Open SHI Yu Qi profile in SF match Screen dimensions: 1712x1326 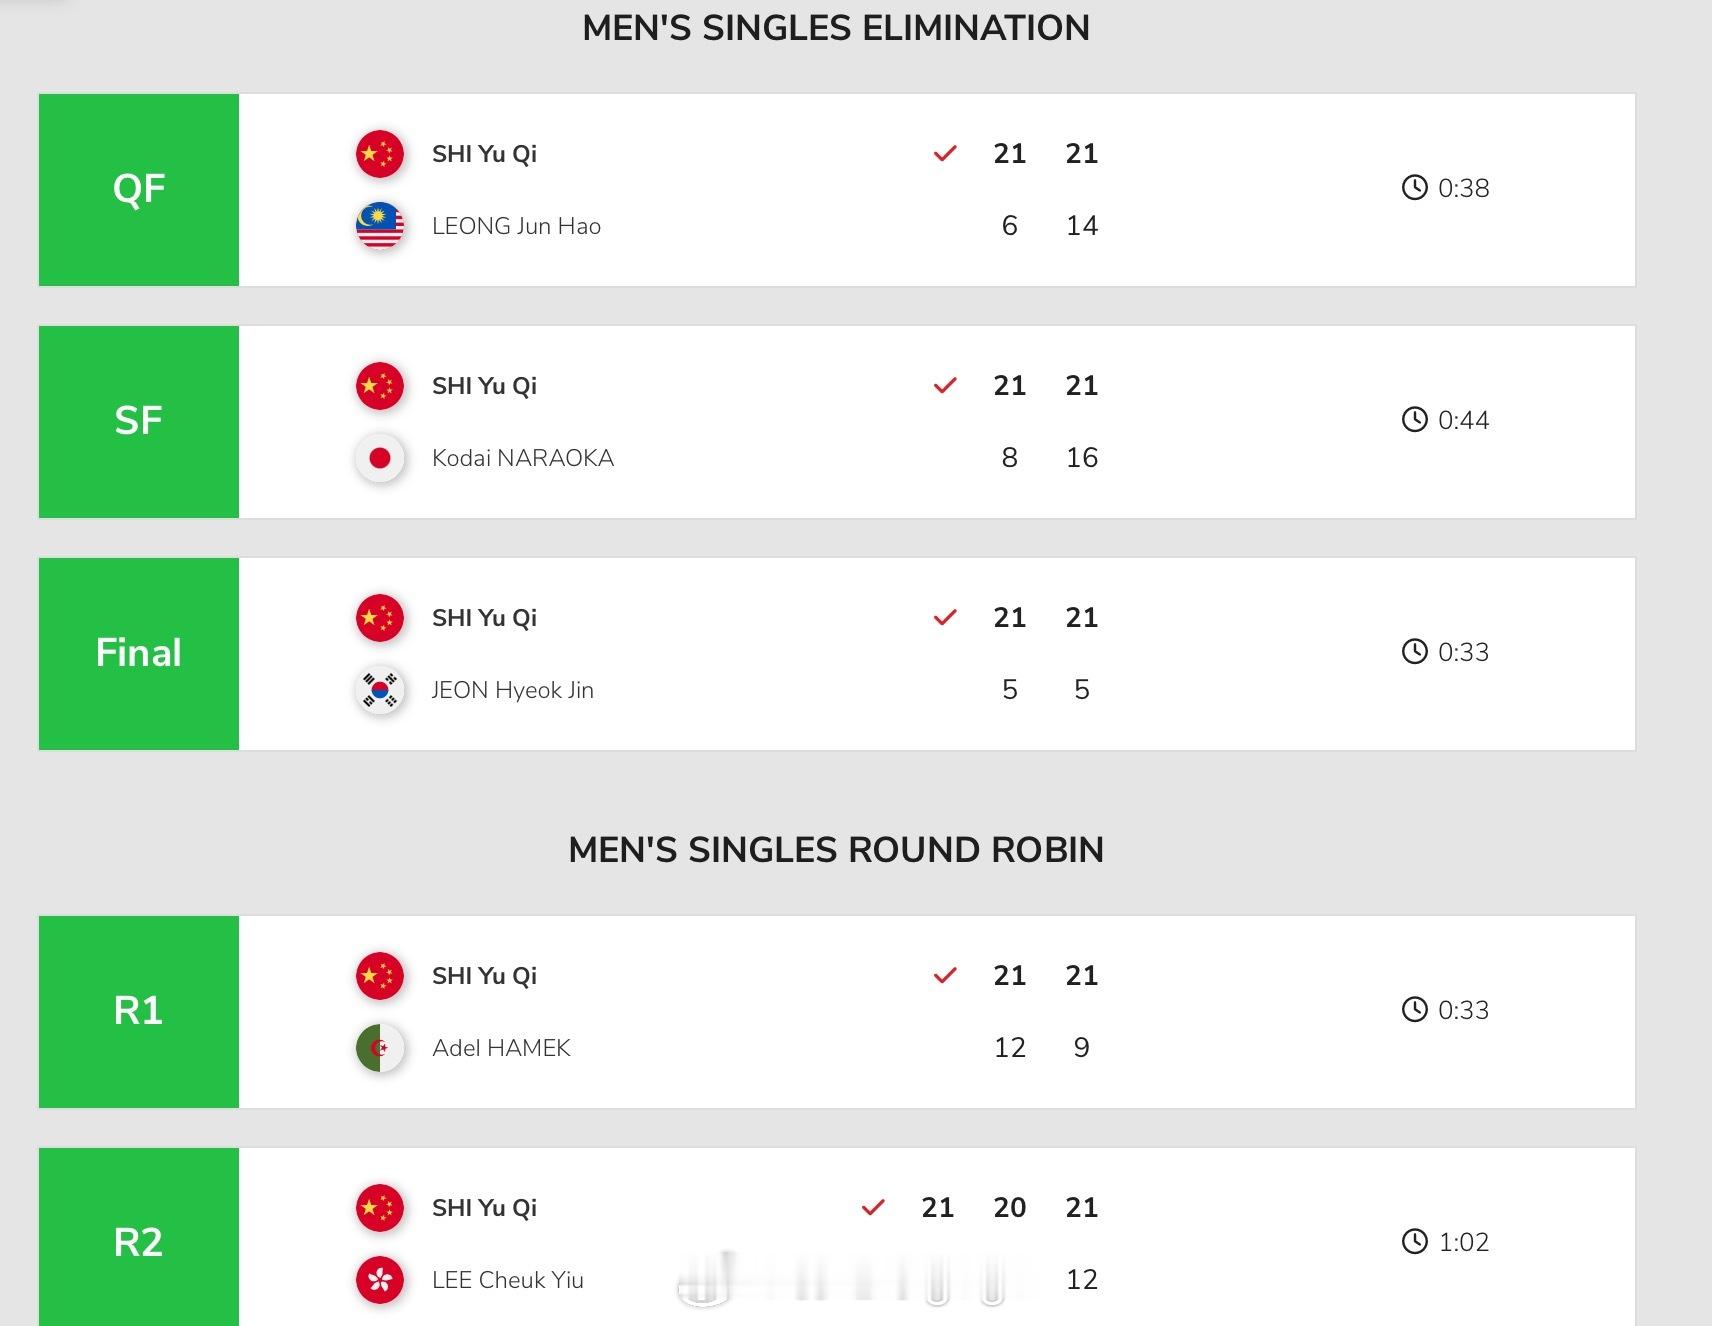click(x=484, y=386)
